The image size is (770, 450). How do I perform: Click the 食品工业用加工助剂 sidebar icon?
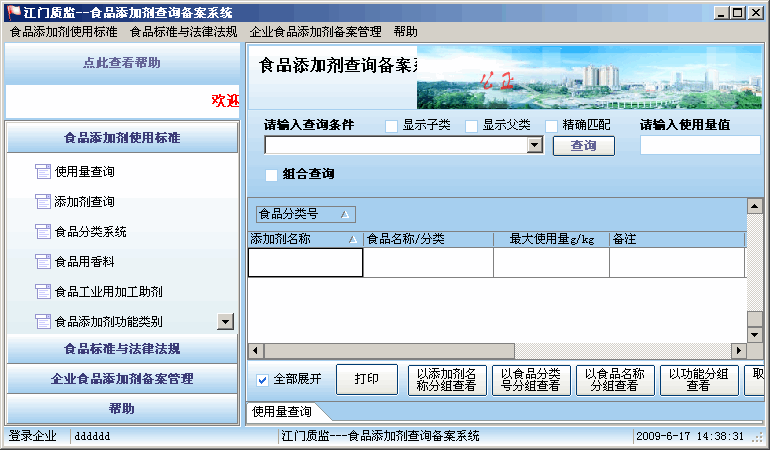42,292
